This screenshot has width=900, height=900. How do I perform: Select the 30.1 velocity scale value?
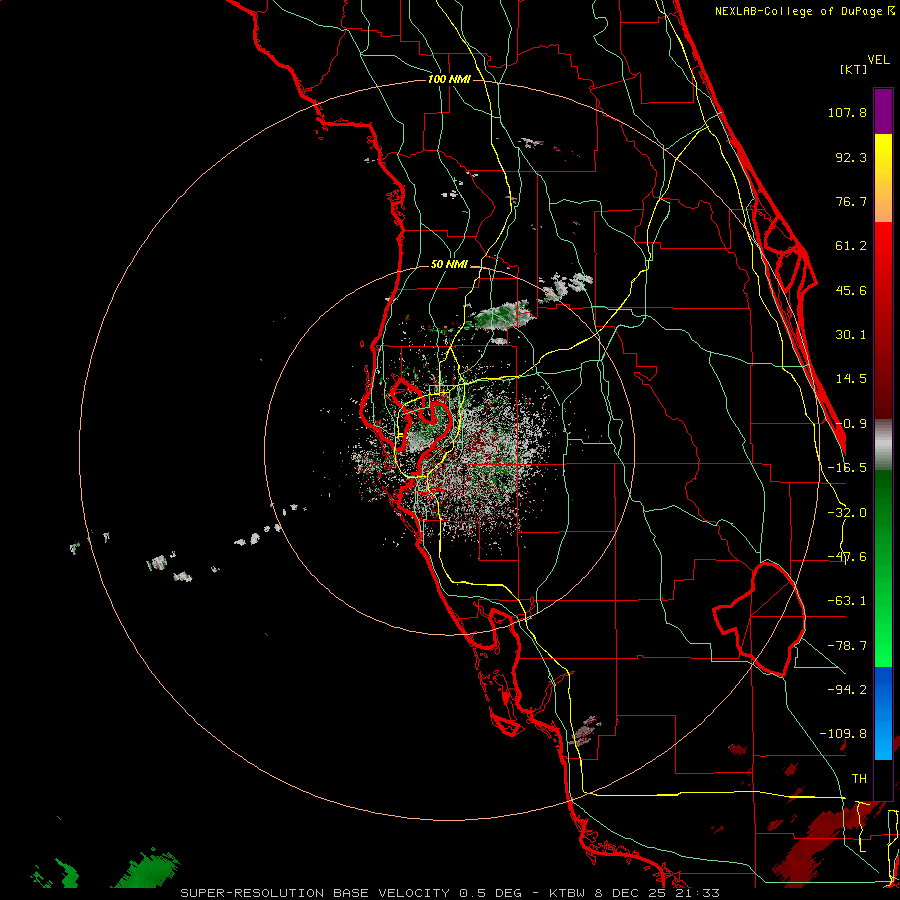click(x=851, y=335)
